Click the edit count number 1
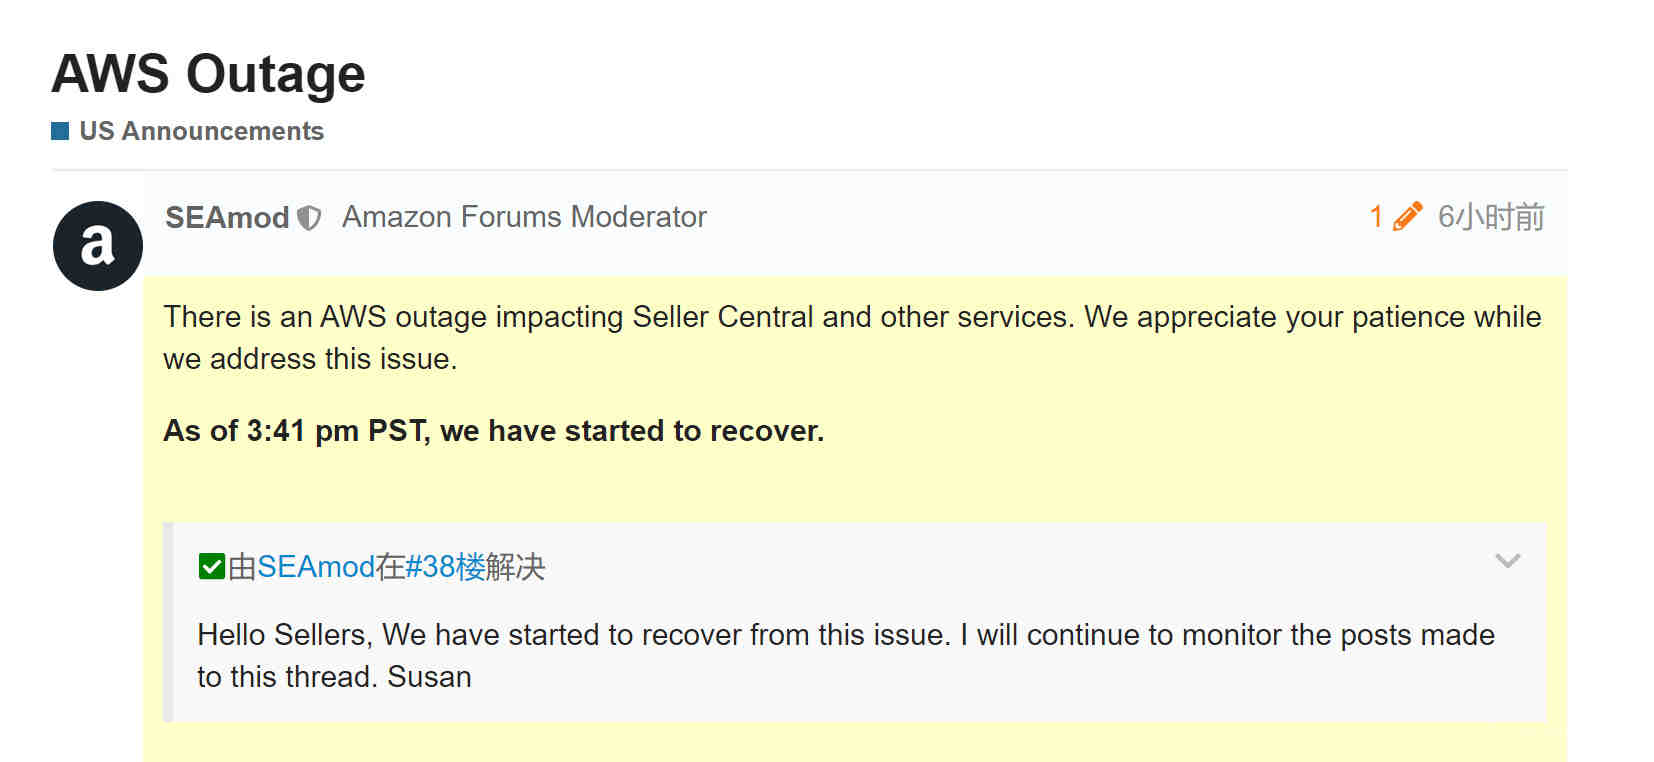The image size is (1654, 762). tap(1376, 217)
